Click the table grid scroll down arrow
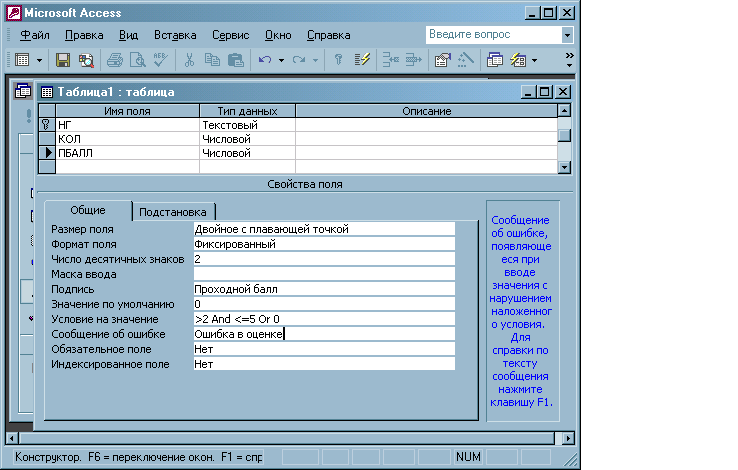This screenshot has height=470, width=738. [x=564, y=167]
